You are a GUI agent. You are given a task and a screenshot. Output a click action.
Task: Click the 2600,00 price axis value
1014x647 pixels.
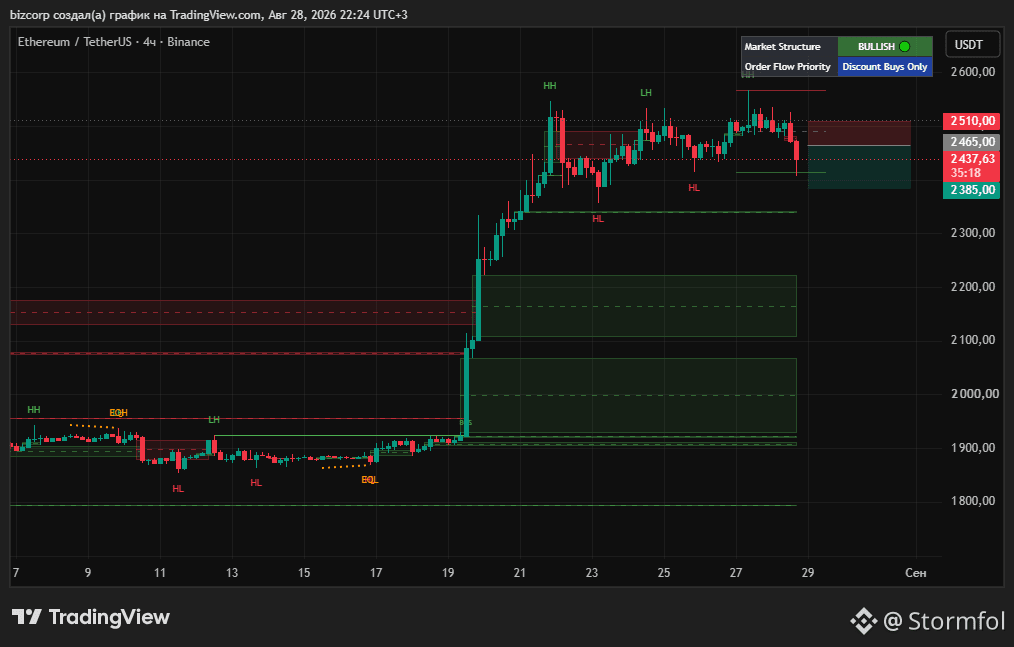[x=973, y=72]
